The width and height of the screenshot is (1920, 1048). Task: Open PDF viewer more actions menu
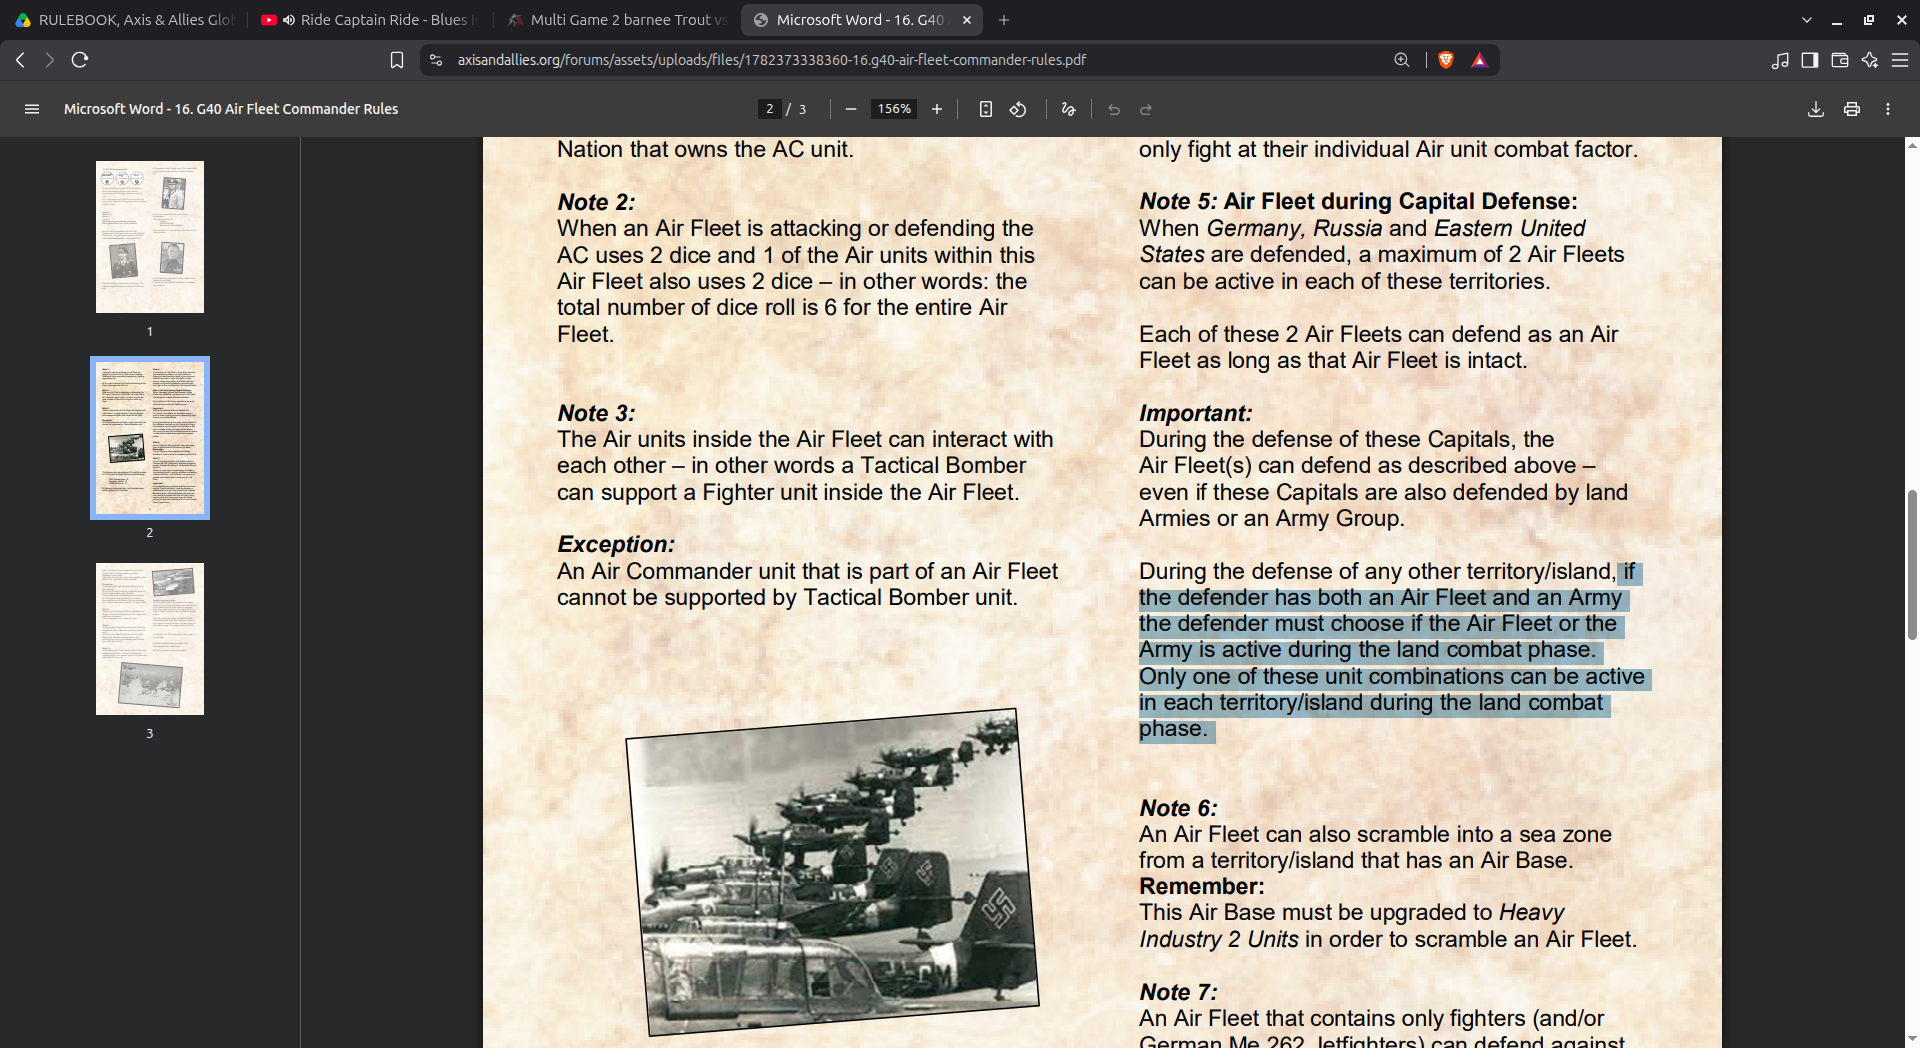[x=1888, y=109]
